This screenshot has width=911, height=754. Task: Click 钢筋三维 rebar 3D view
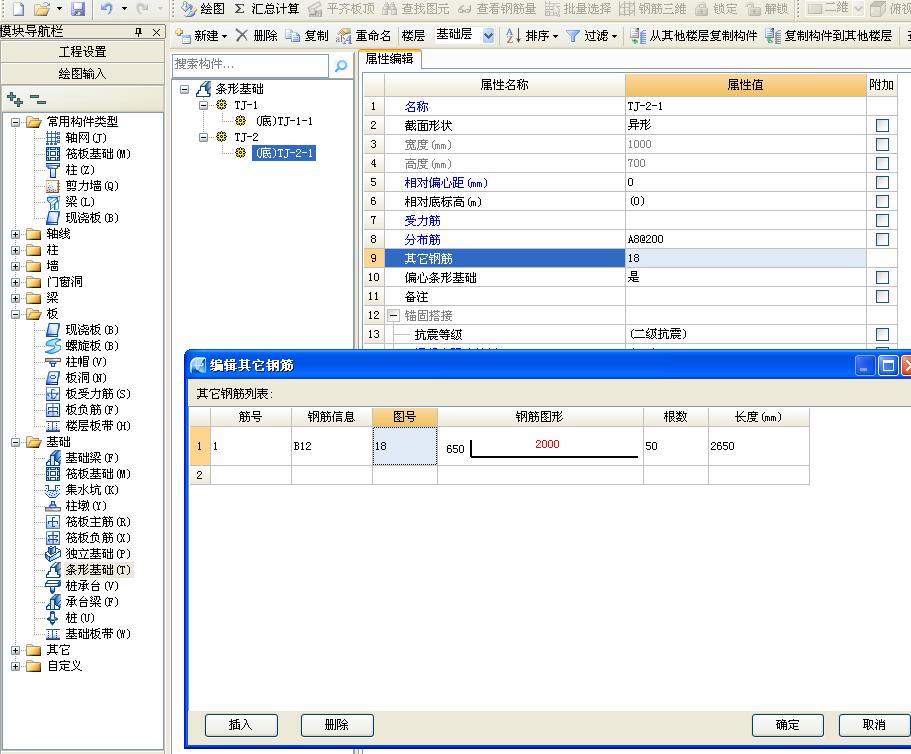(x=652, y=8)
